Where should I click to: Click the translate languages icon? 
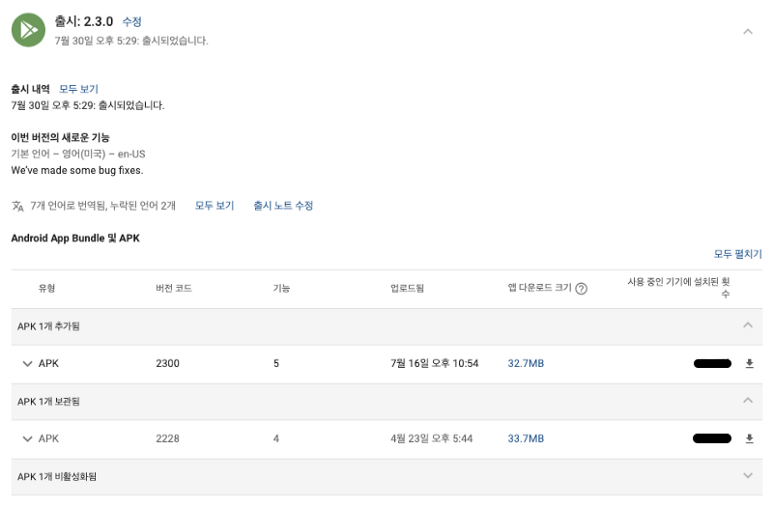(18, 206)
